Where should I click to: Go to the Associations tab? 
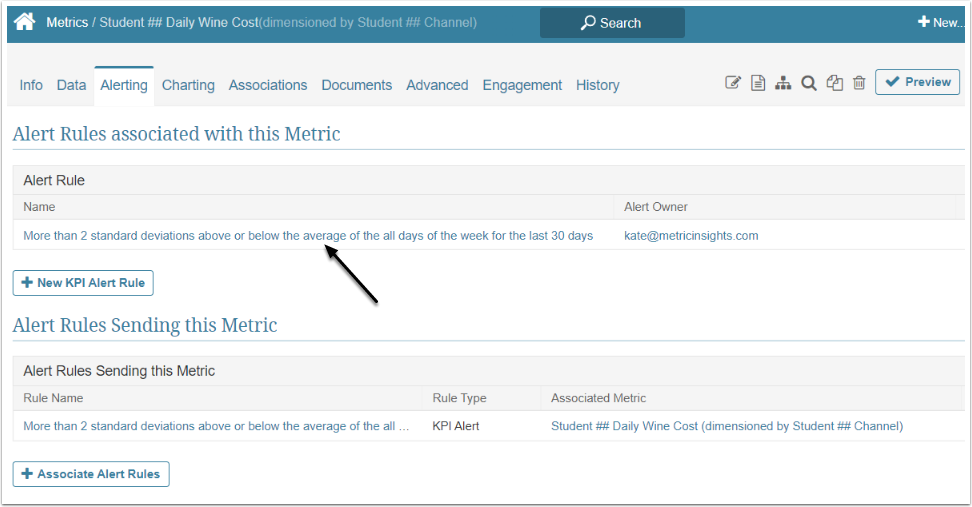tap(268, 85)
